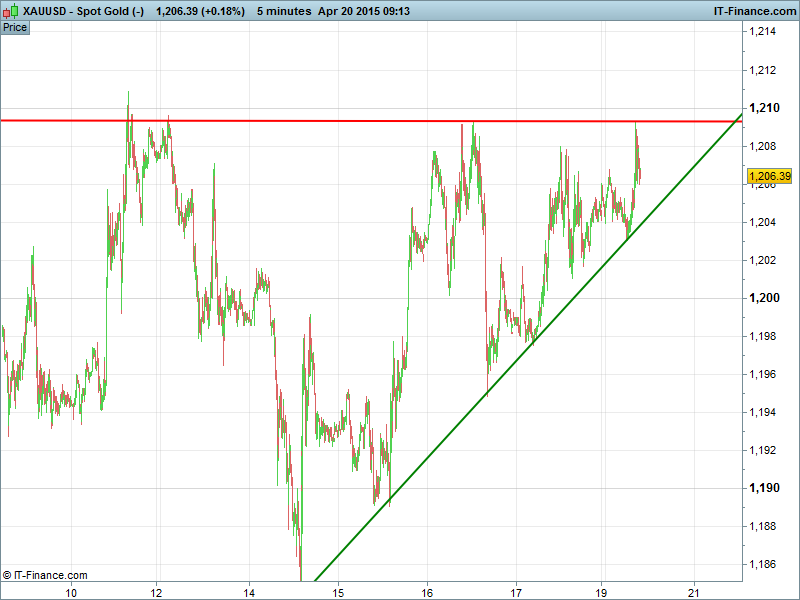The height and width of the screenshot is (600, 800).
Task: Click date 10 on the time axis
Action: click(x=71, y=591)
